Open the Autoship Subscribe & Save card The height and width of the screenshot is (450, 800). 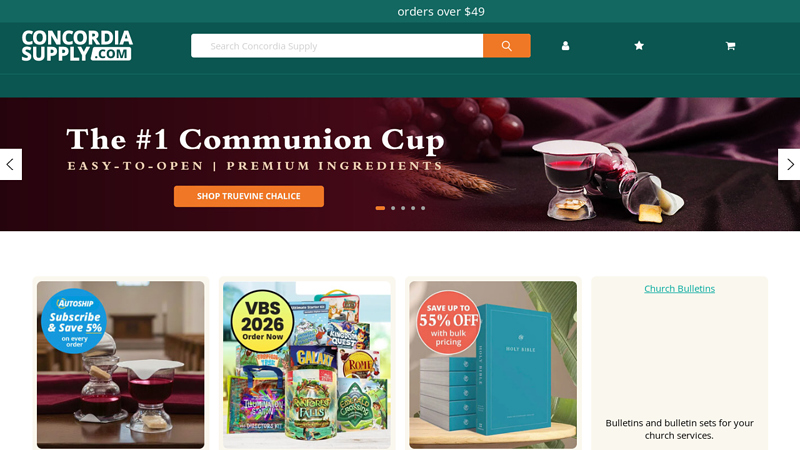[x=120, y=365]
